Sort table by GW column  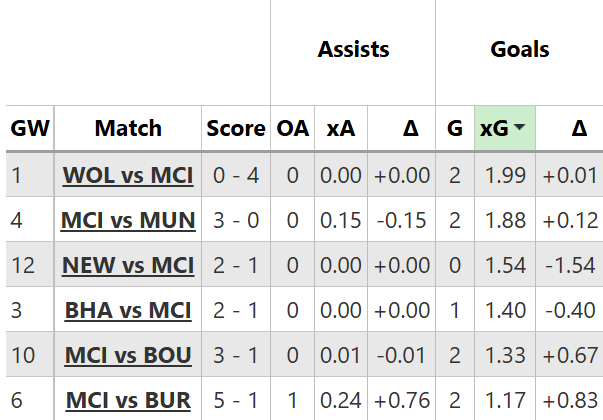[x=29, y=128]
